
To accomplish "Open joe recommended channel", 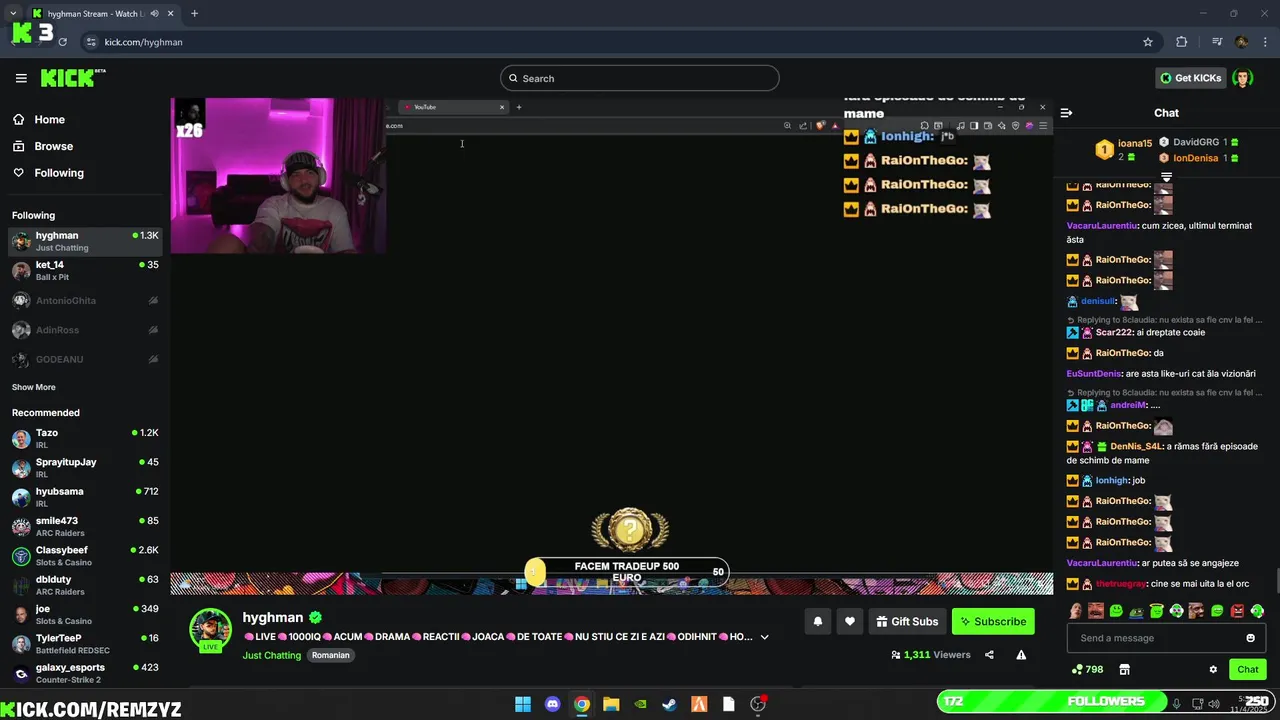I will pos(85,614).
